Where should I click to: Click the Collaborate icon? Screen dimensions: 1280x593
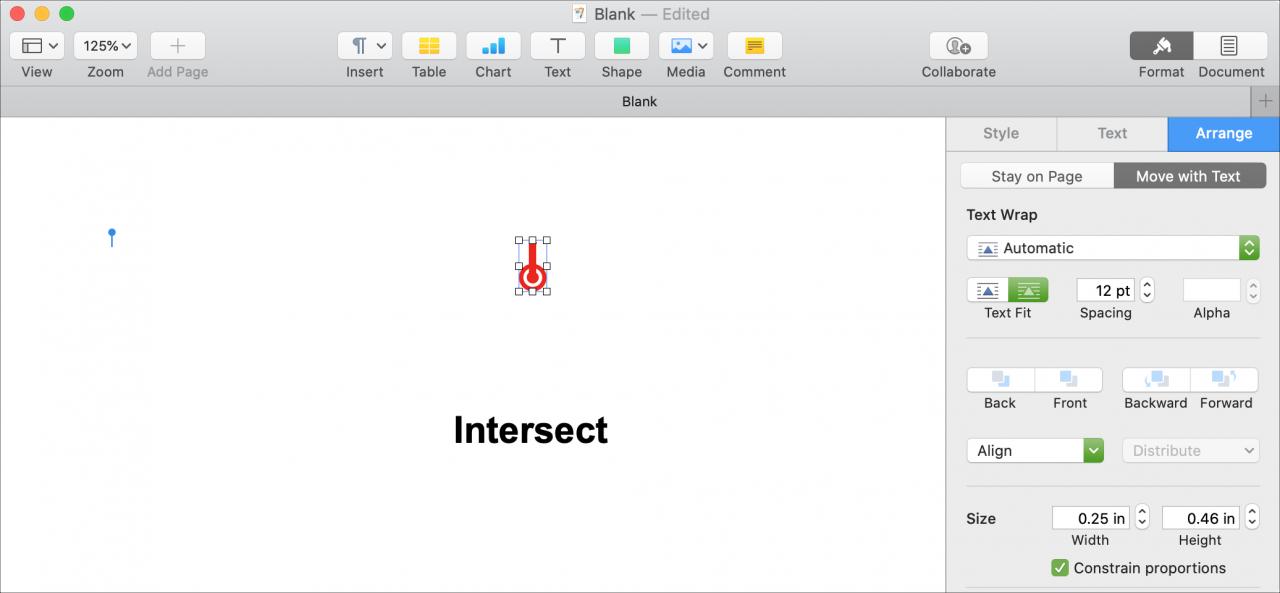[959, 46]
